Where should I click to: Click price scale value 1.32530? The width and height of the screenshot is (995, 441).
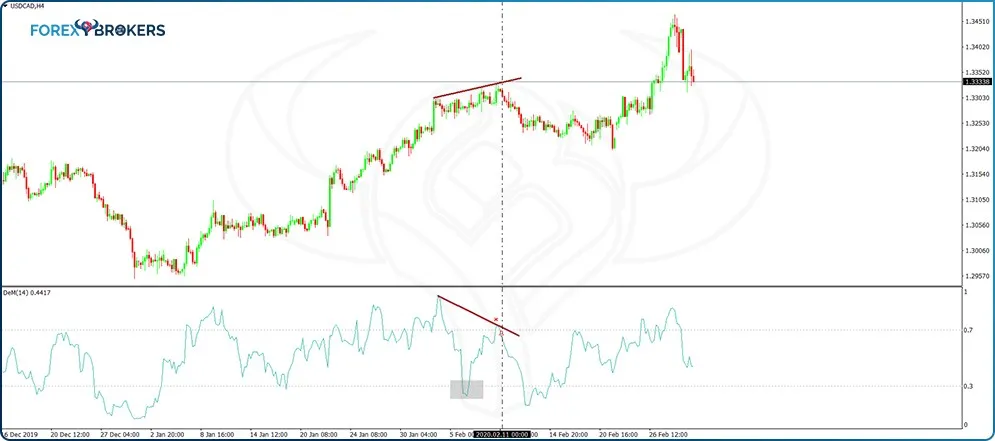[977, 123]
